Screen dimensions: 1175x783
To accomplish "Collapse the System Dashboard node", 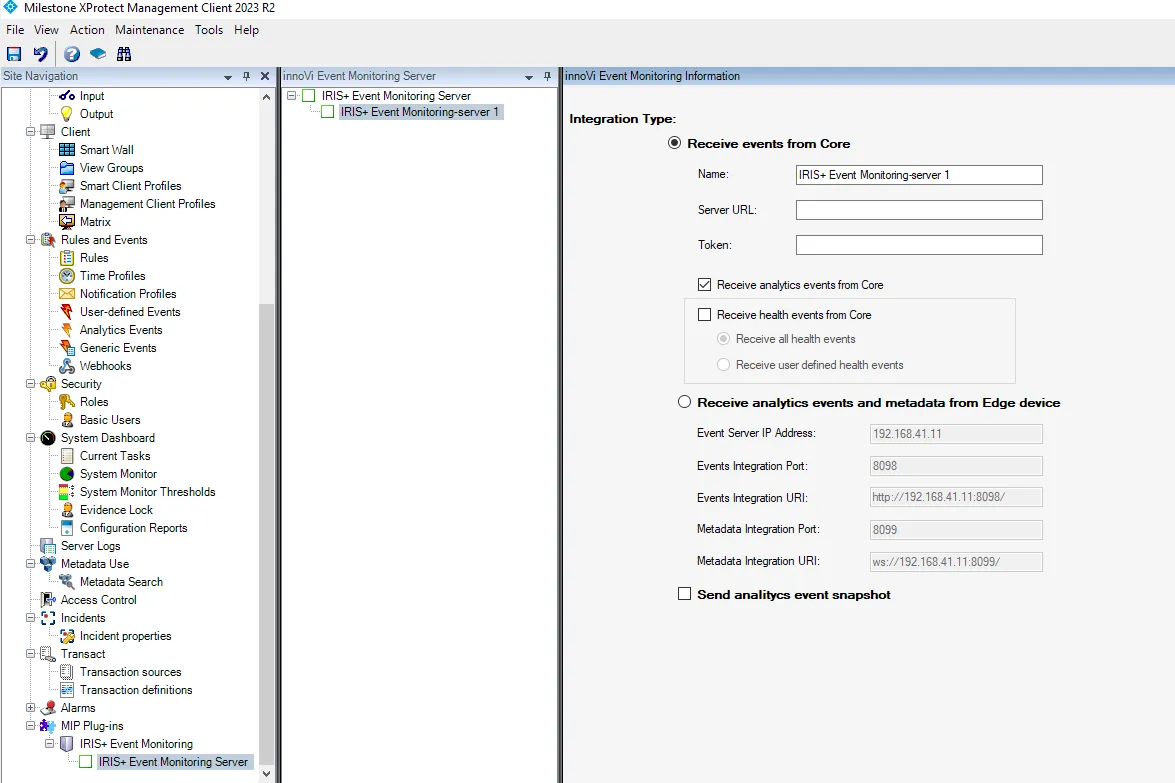I will [x=31, y=438].
